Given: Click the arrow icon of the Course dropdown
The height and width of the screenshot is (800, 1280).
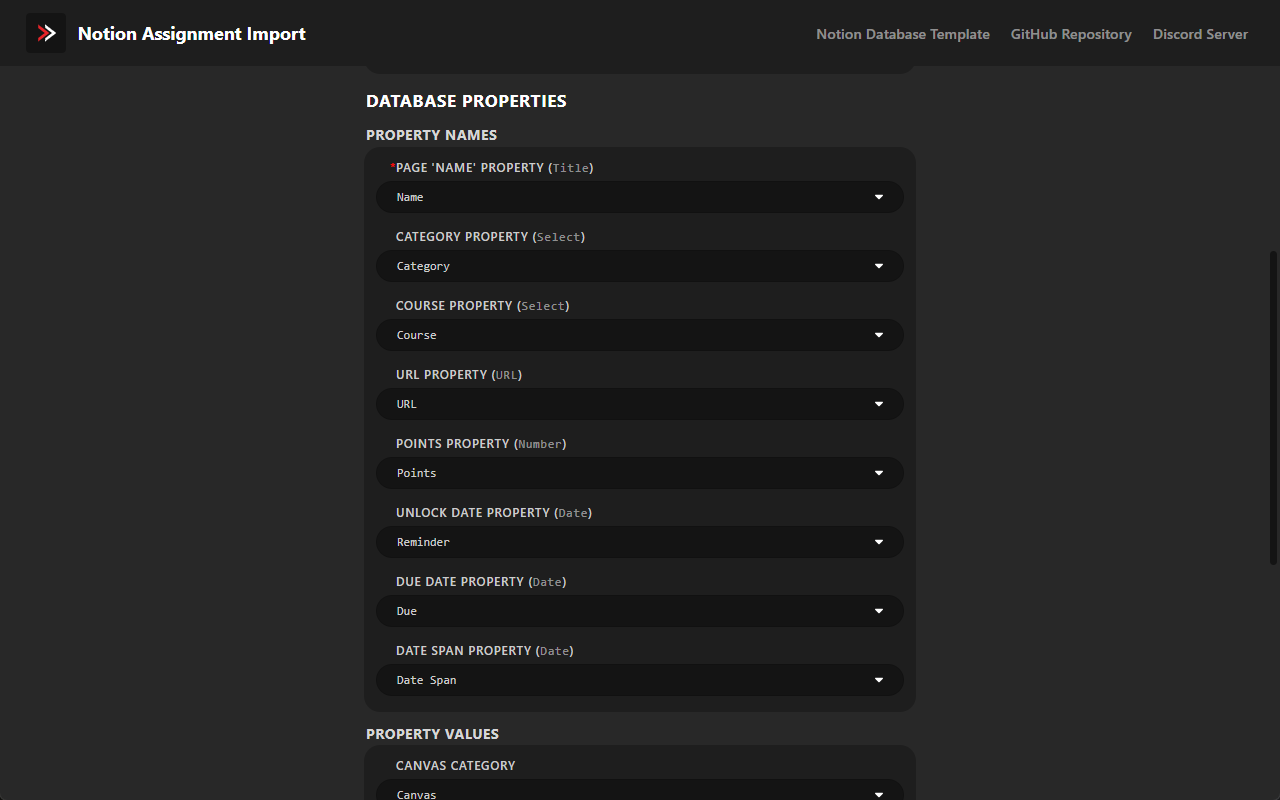Looking at the screenshot, I should 879,335.
